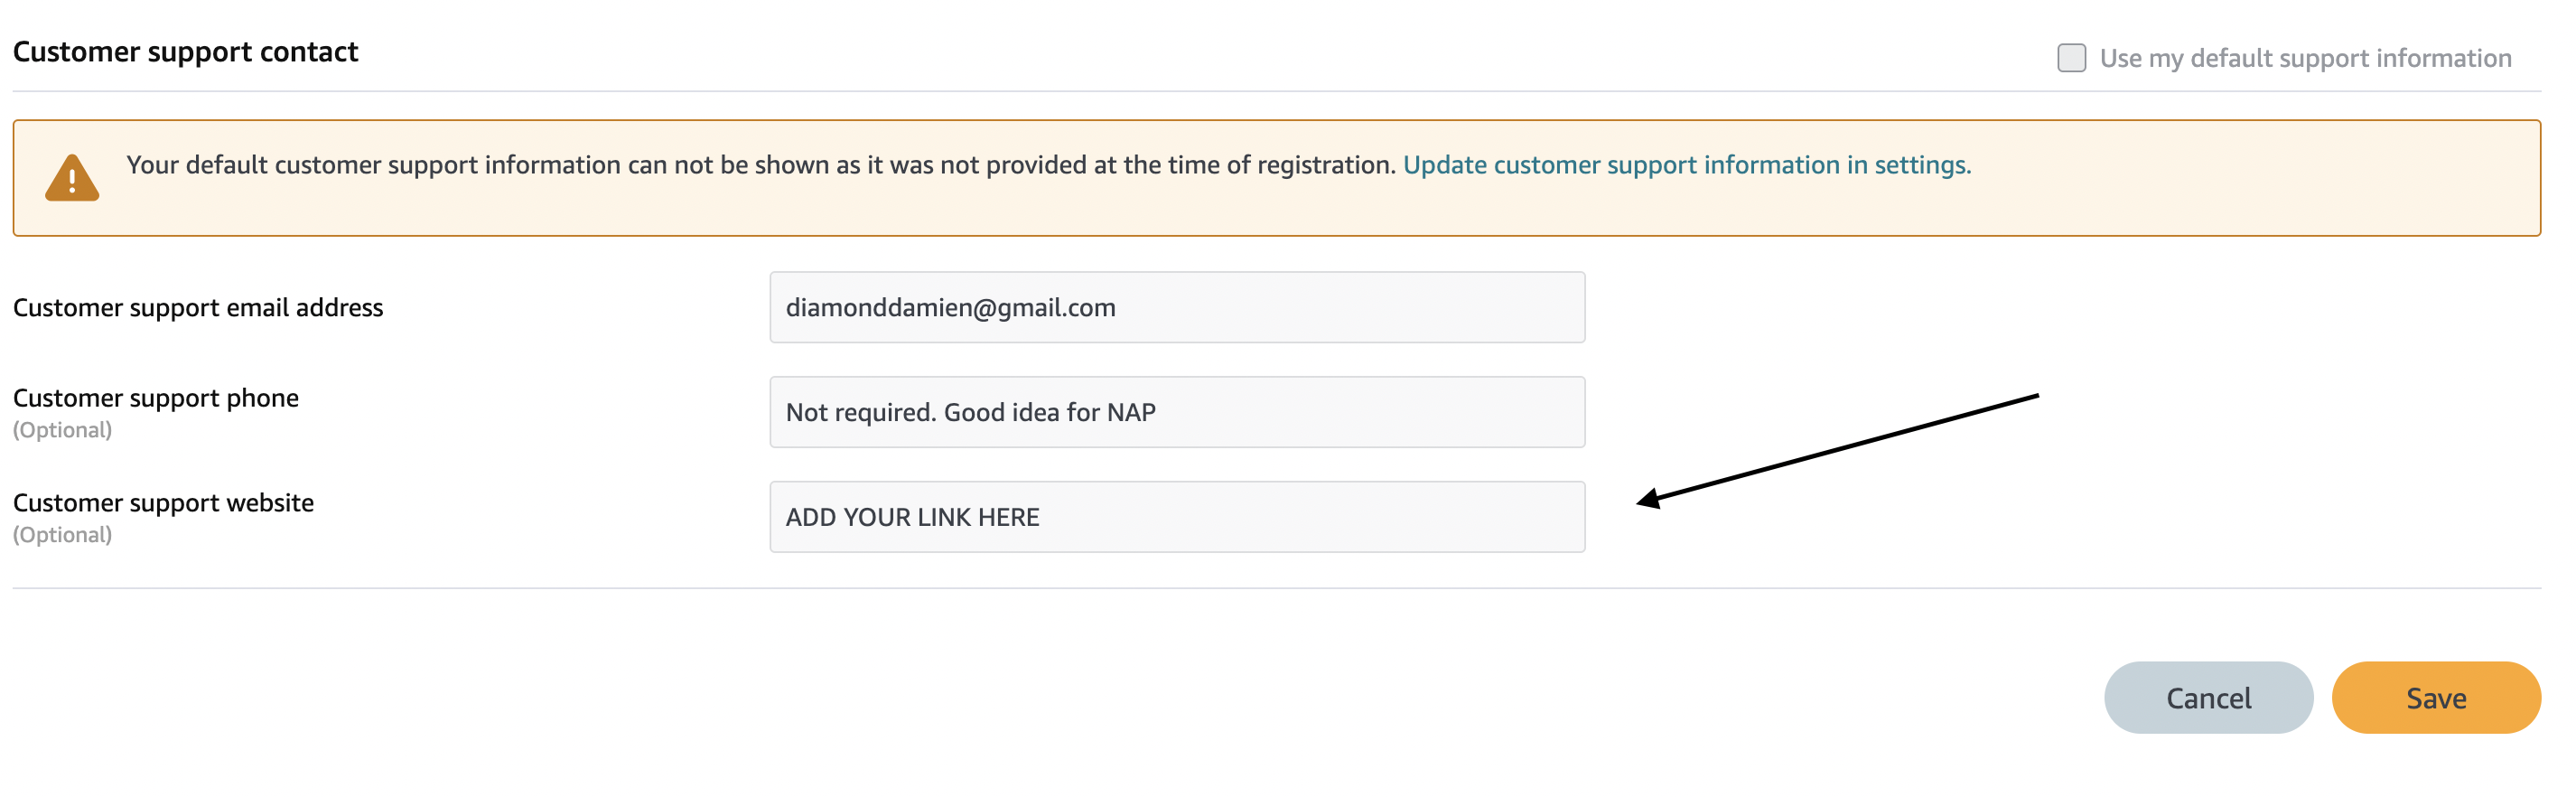
Task: Select the customer support phone input field
Action: (1177, 412)
